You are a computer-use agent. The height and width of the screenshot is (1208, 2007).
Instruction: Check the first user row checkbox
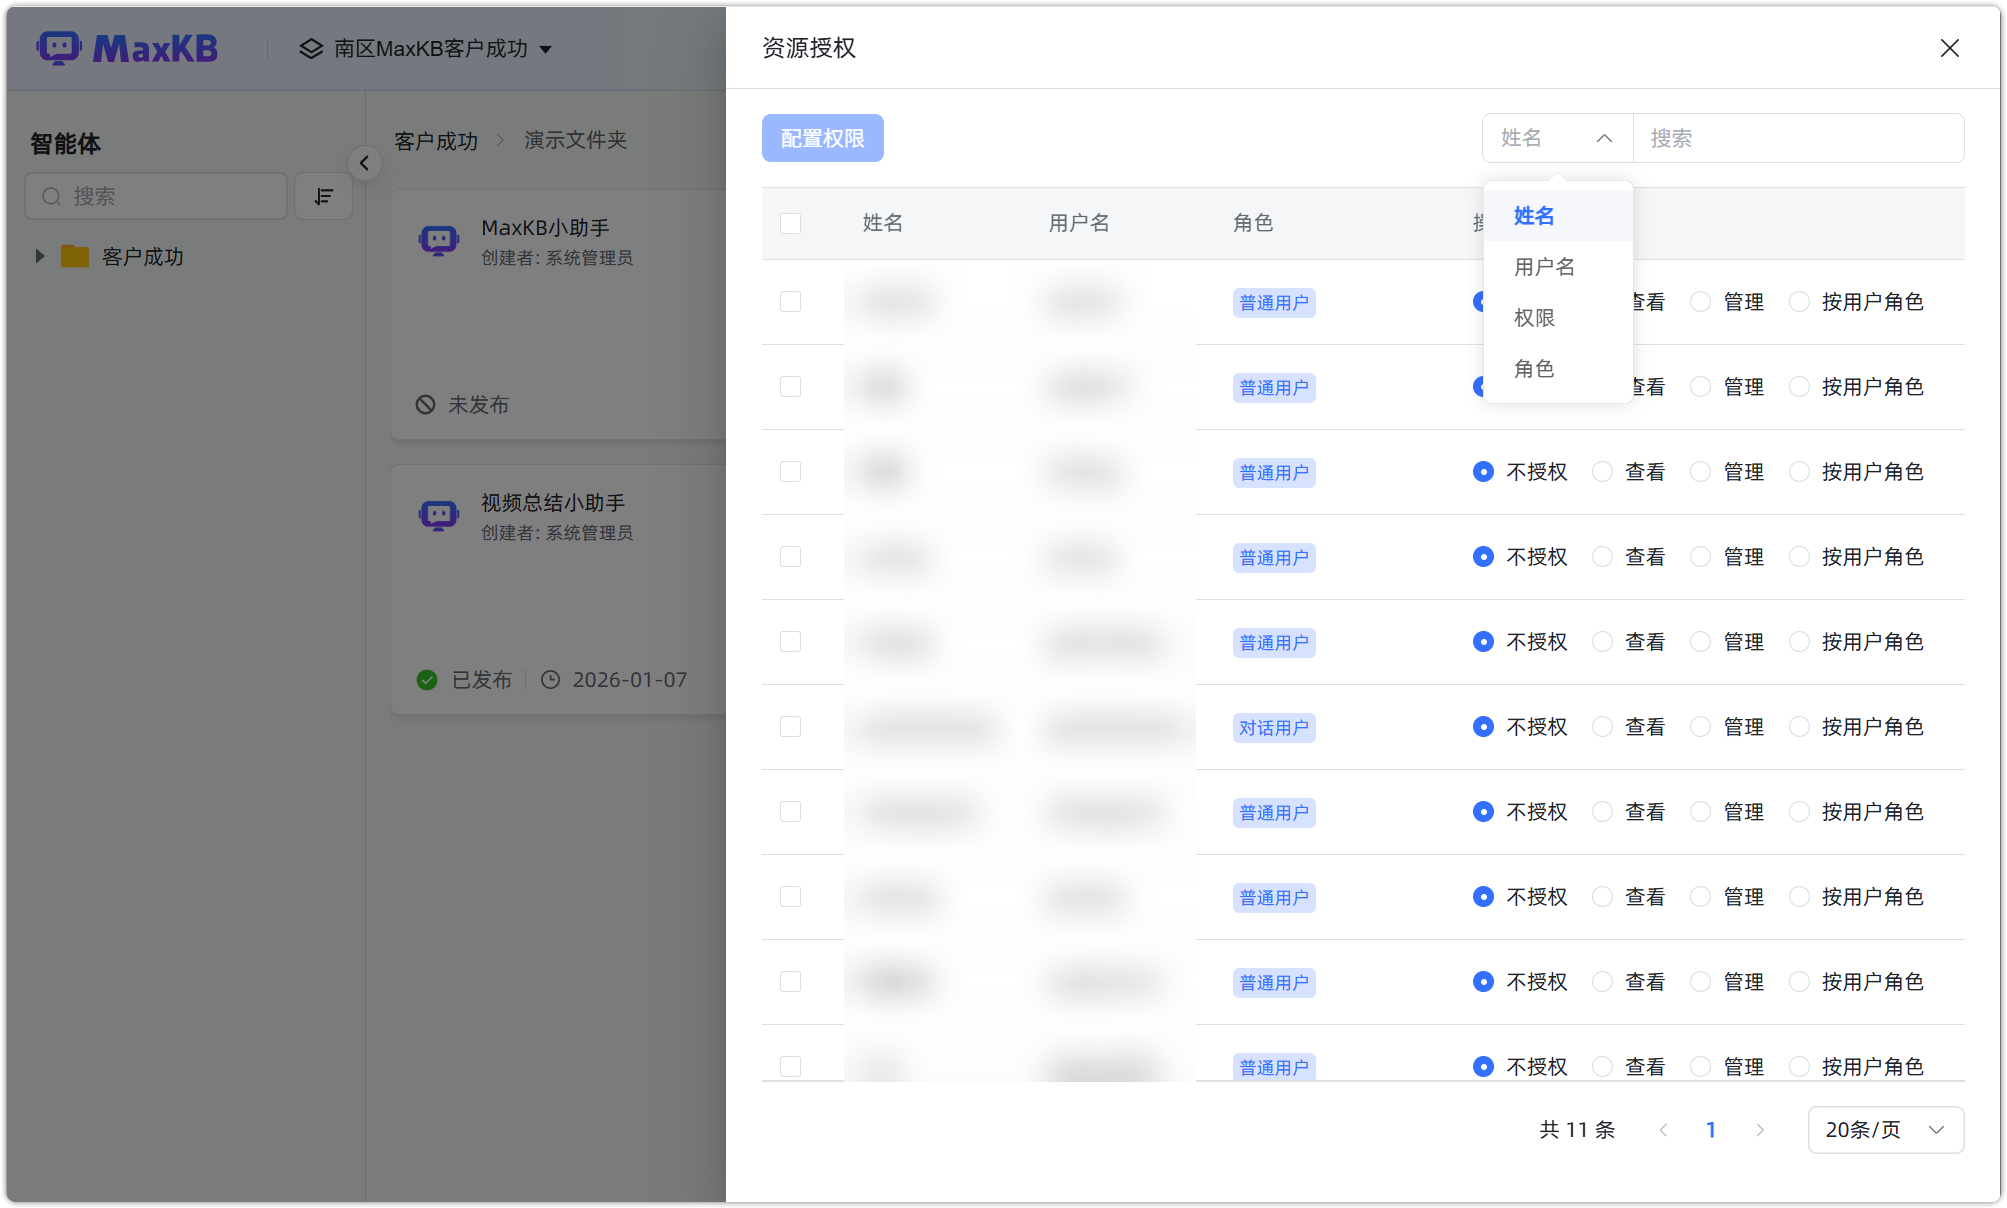coord(790,302)
